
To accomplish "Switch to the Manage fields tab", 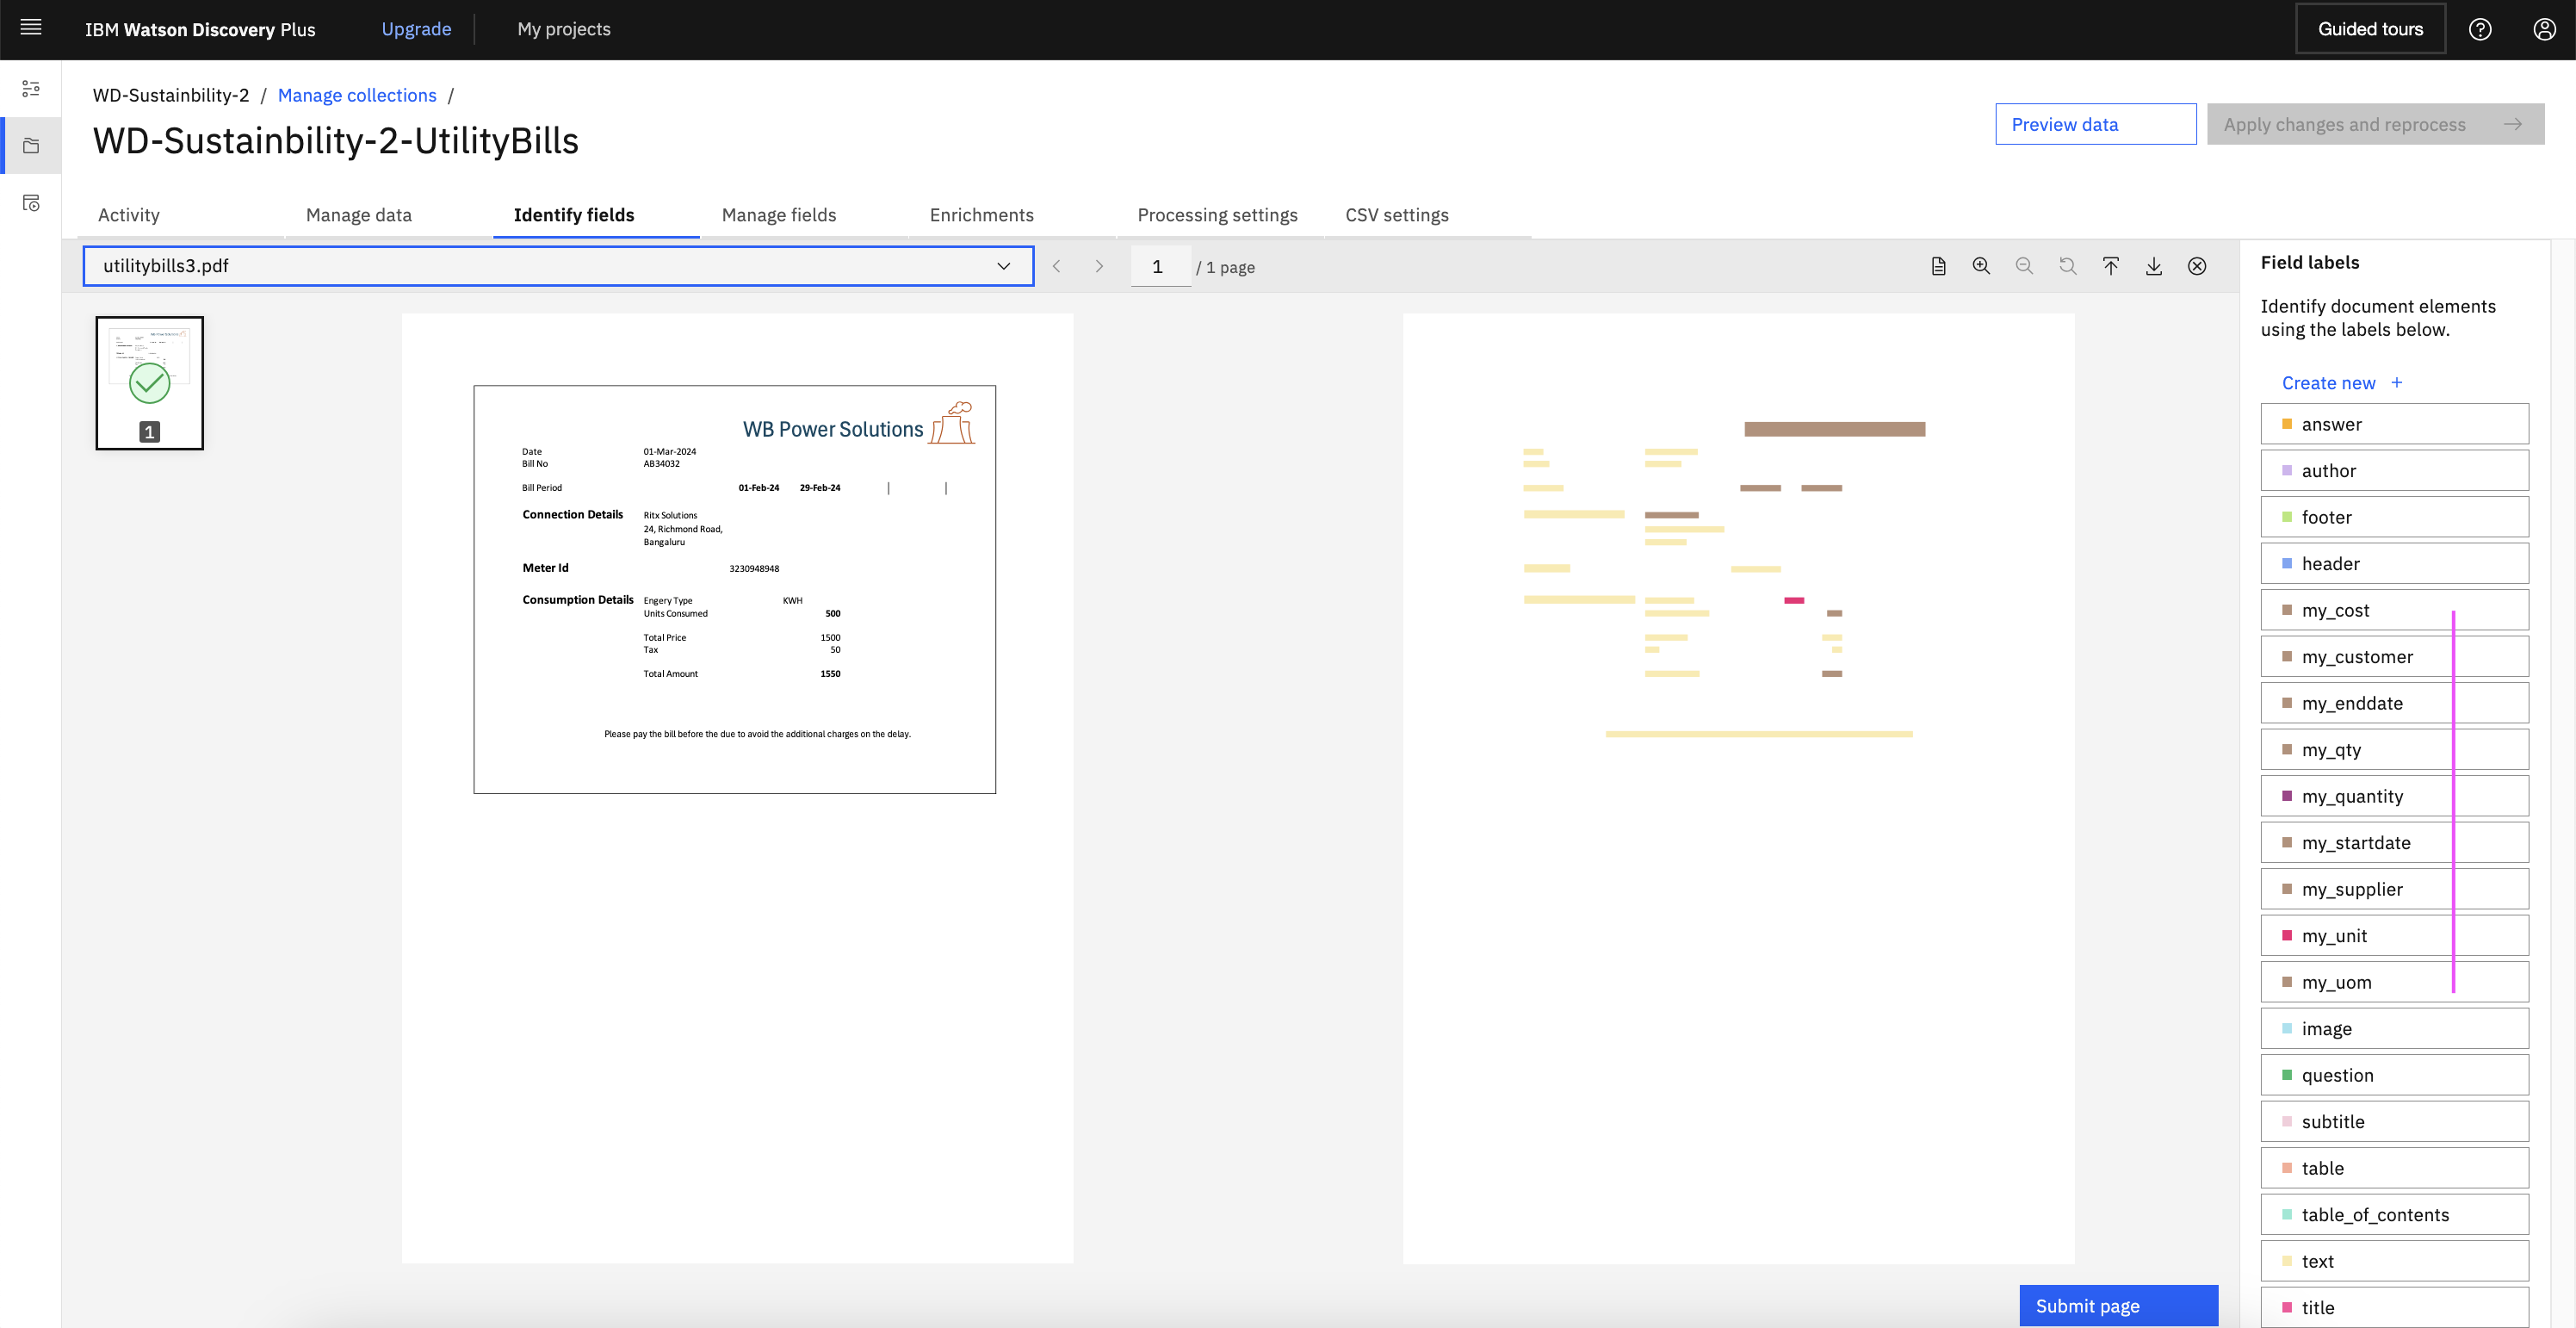I will pos(778,215).
